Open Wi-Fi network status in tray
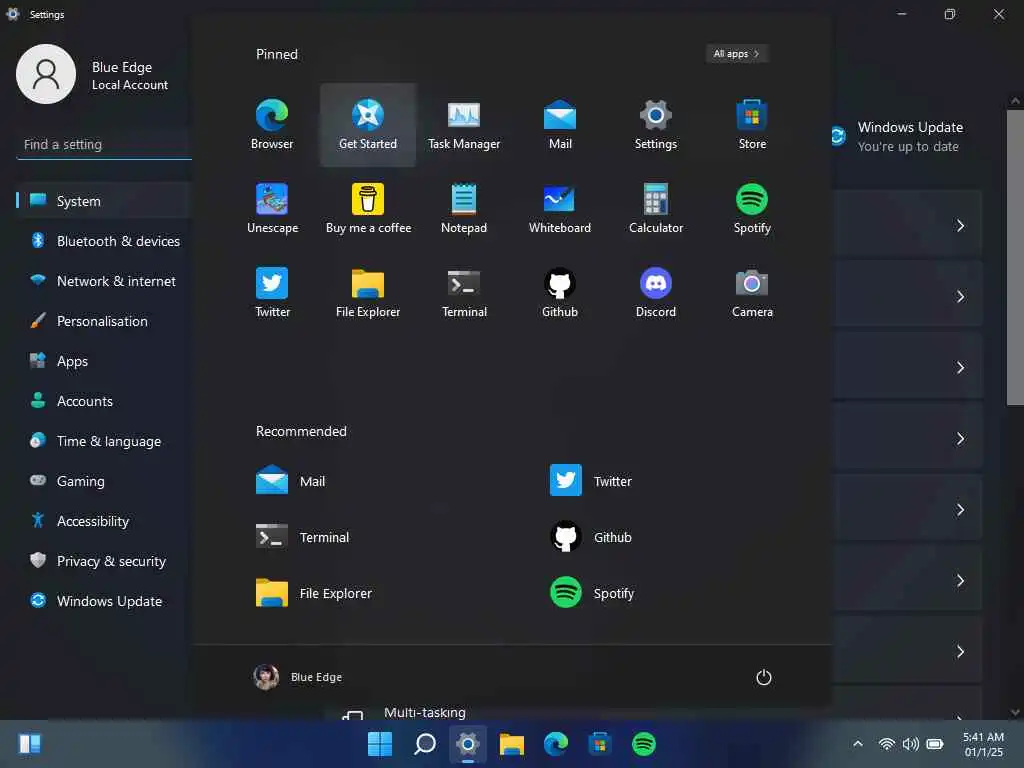Screen dimensions: 1024x768 (886, 744)
